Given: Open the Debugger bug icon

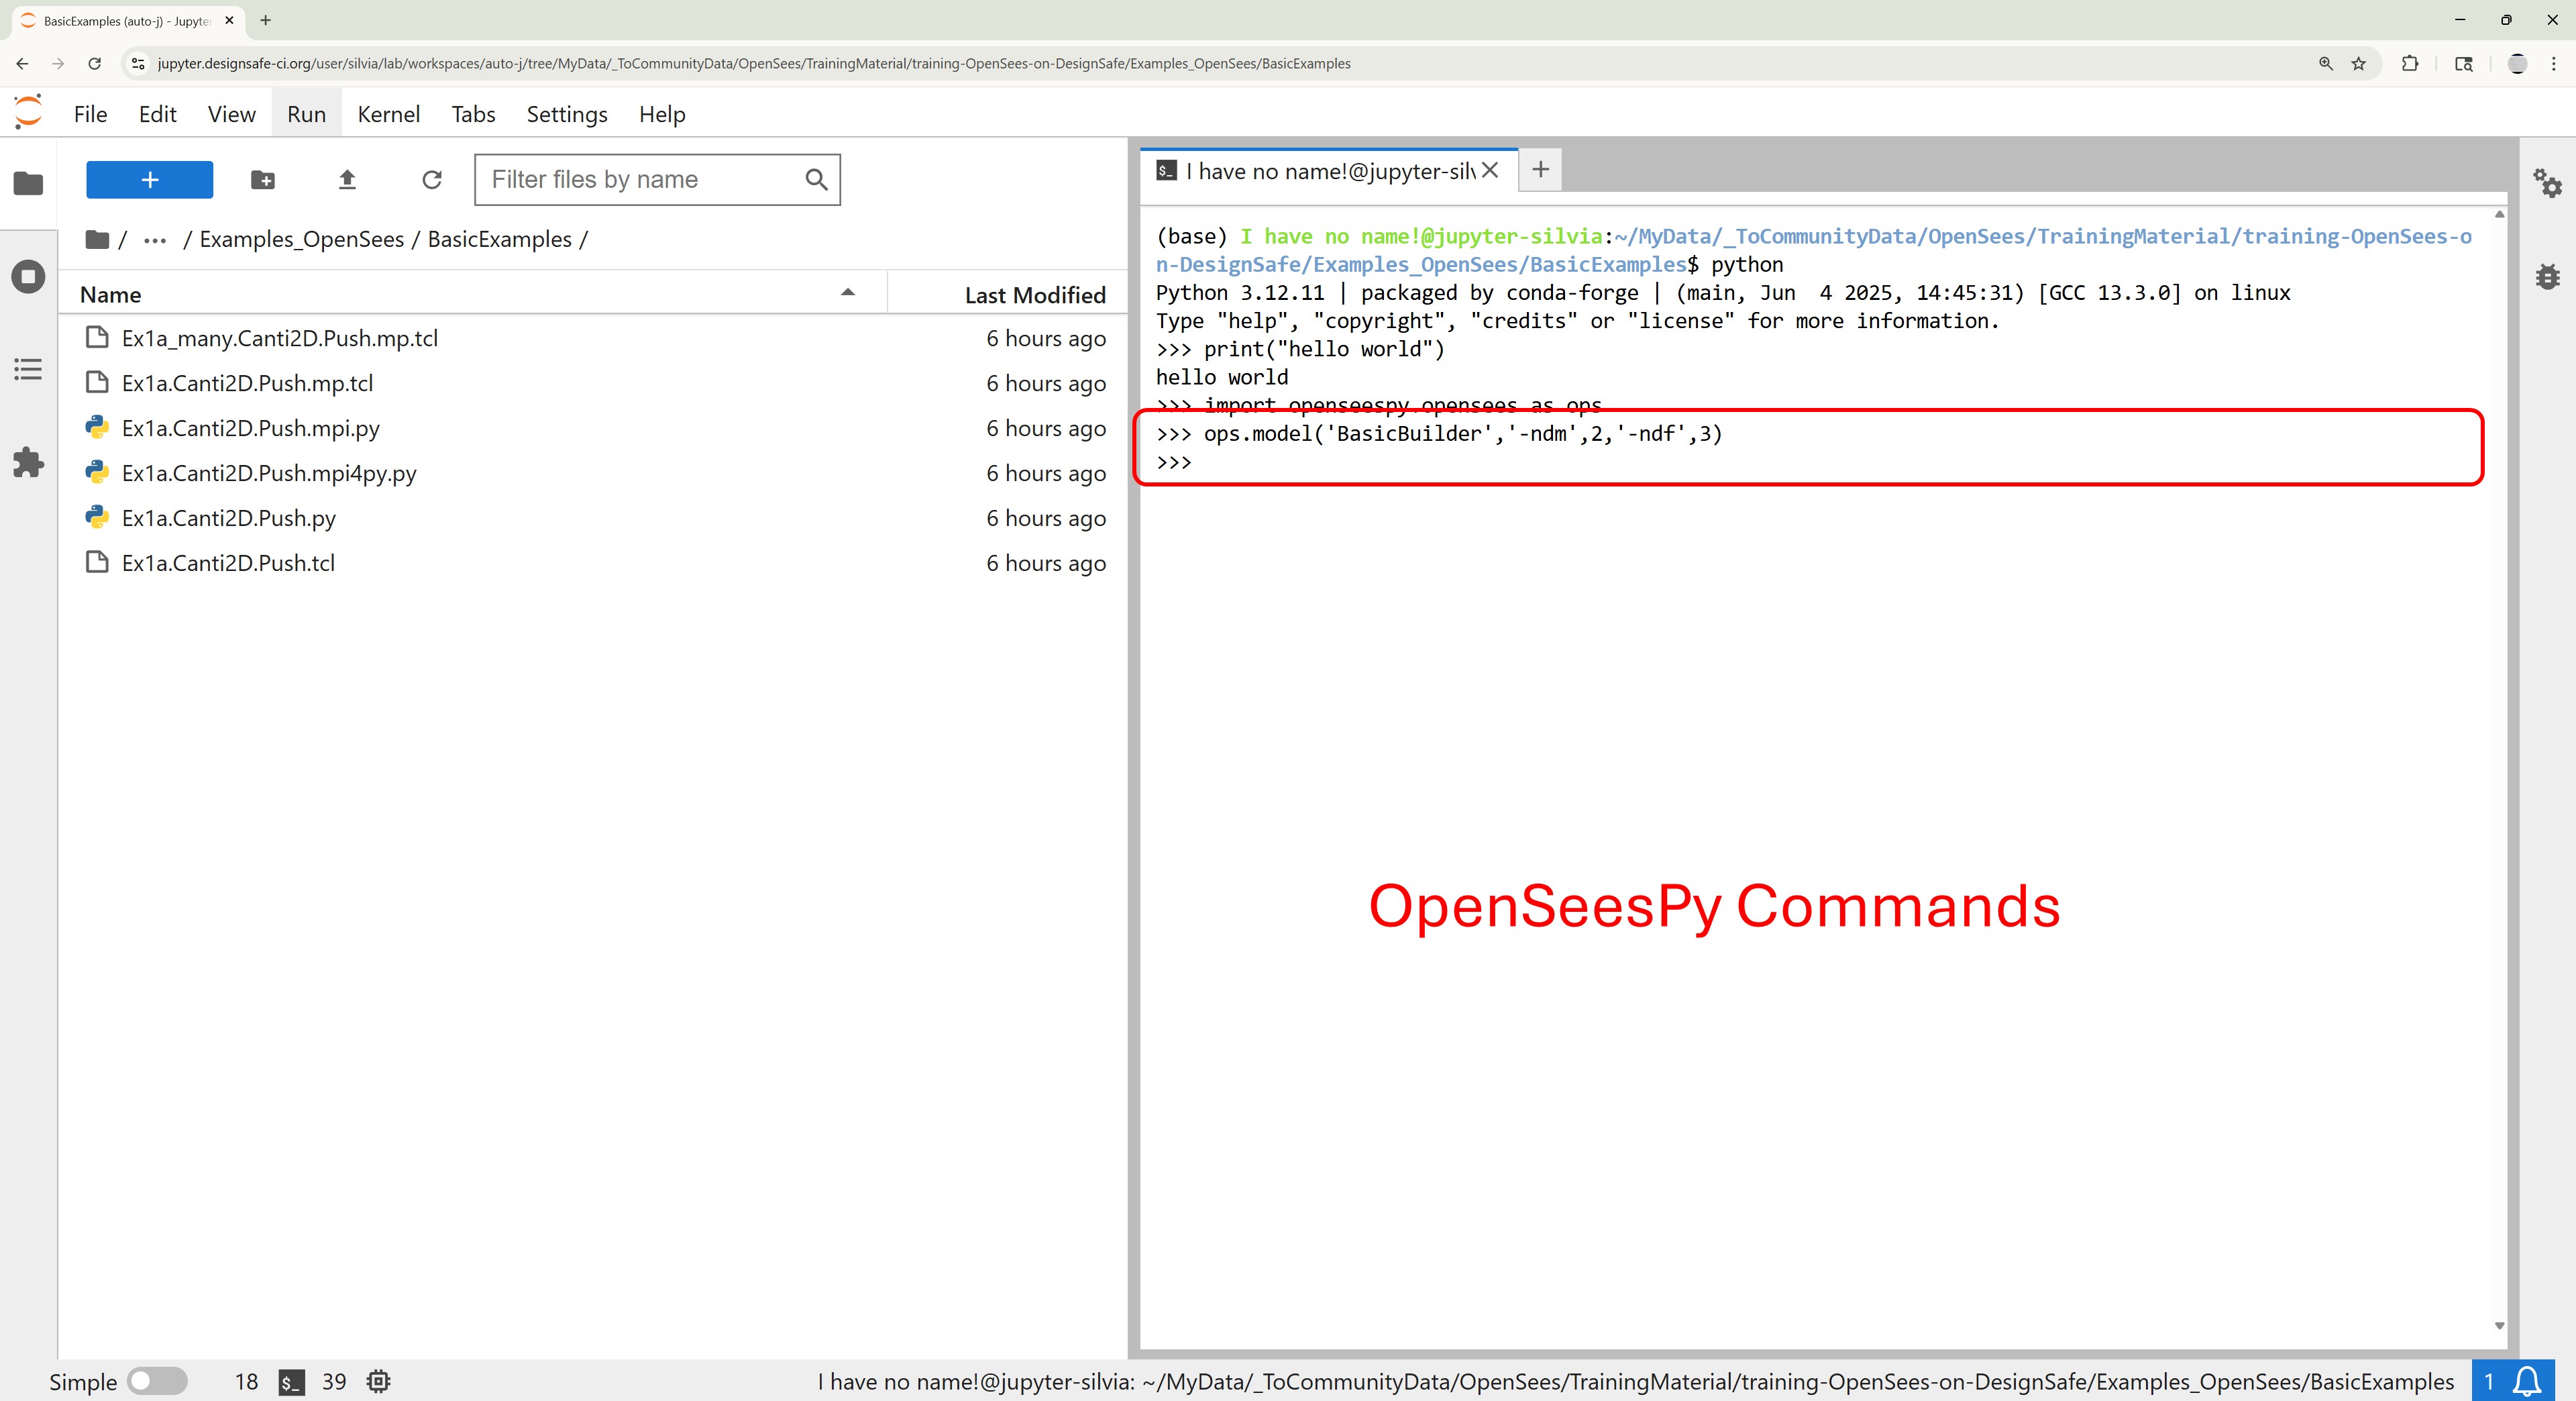Looking at the screenshot, I should pyautogui.click(x=2547, y=276).
